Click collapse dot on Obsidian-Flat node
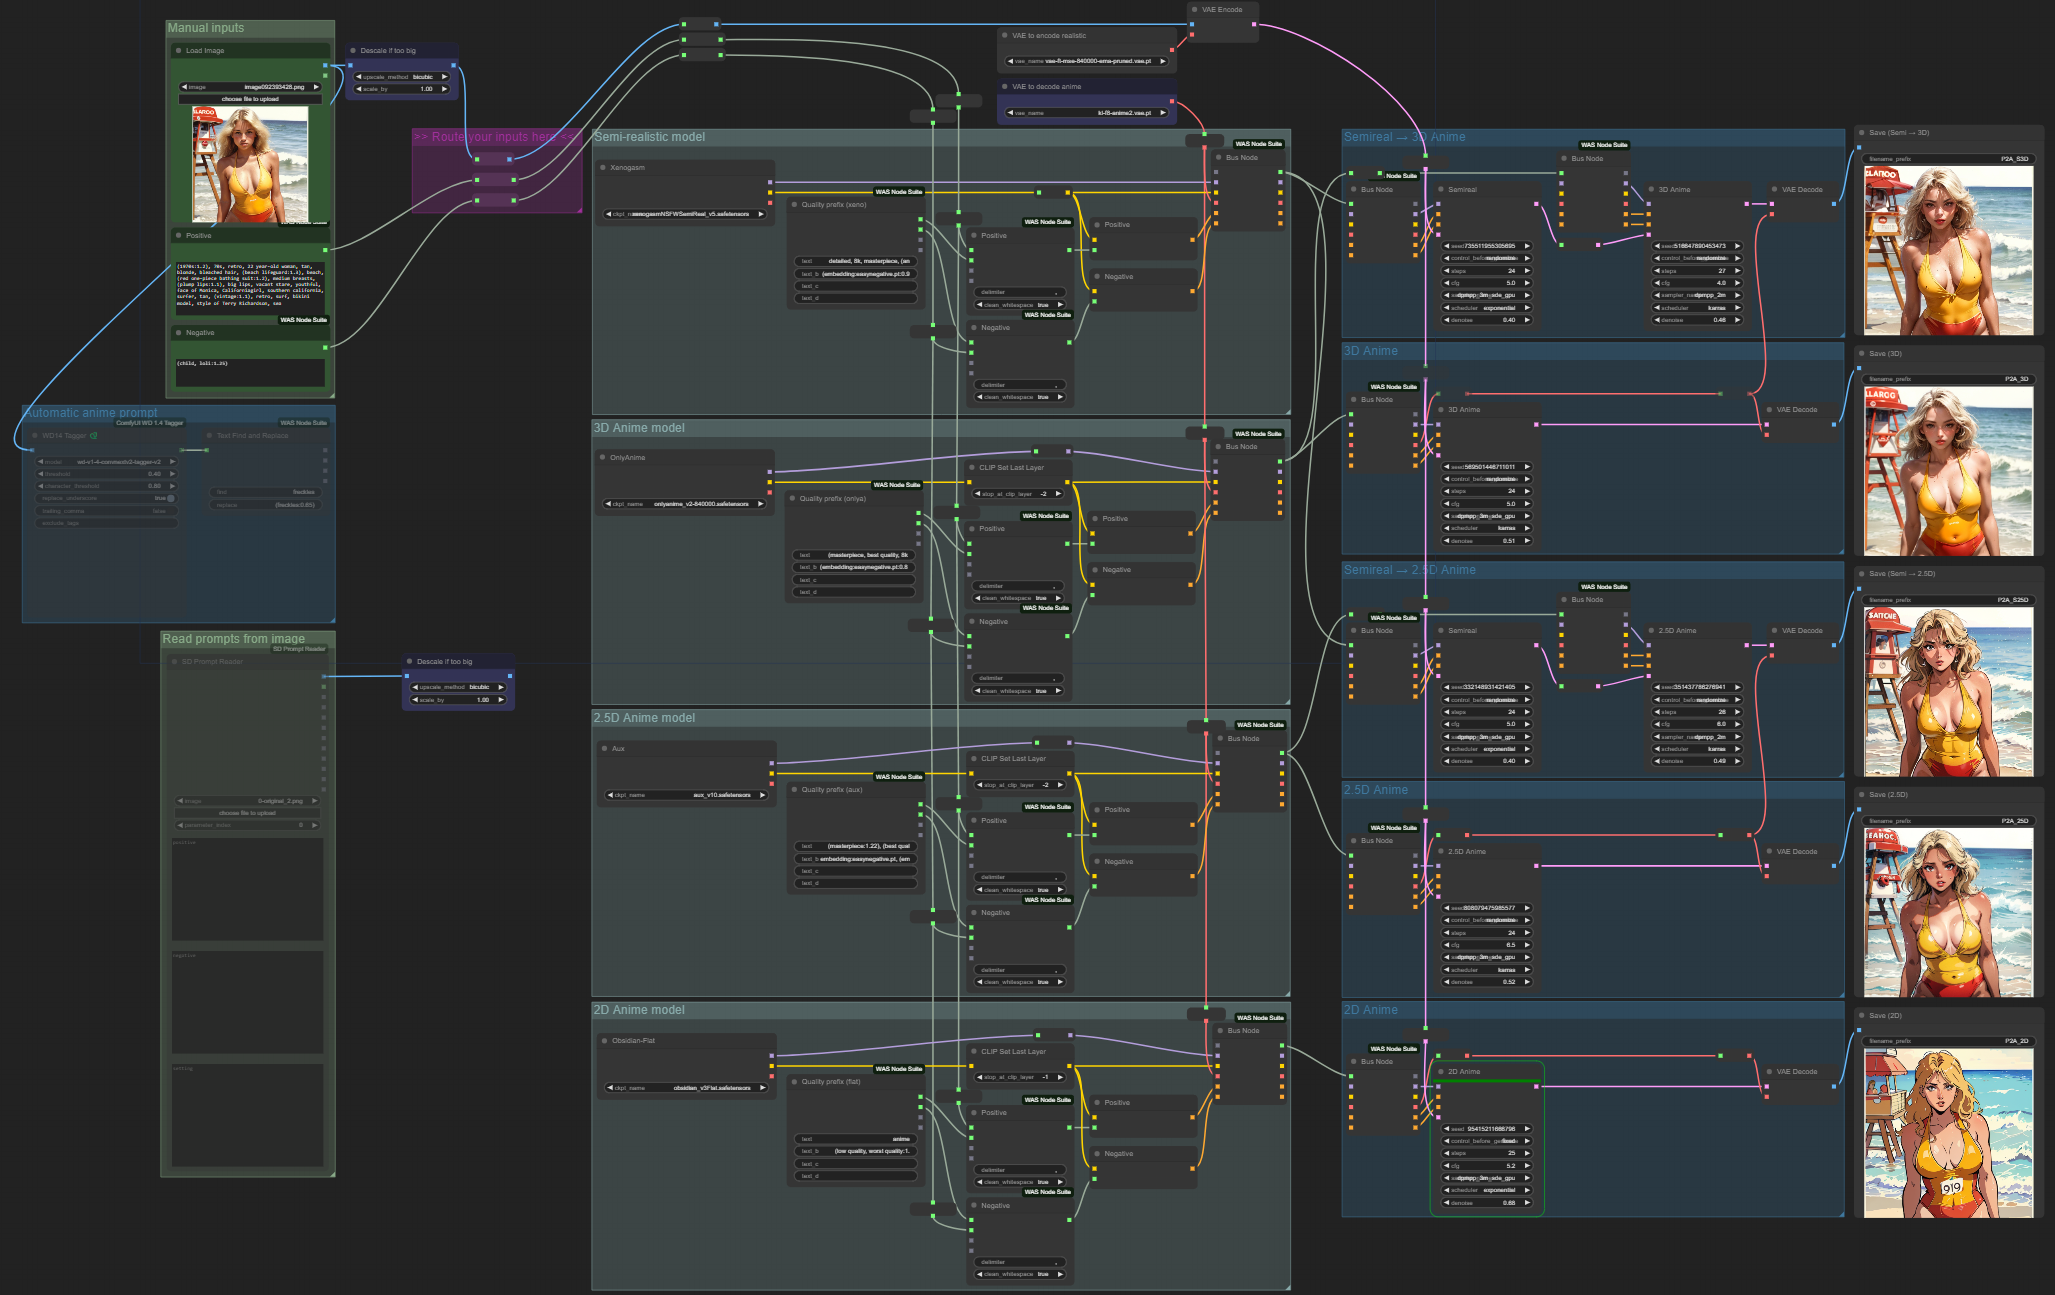Image resolution: width=2055 pixels, height=1295 pixels. (x=604, y=1041)
